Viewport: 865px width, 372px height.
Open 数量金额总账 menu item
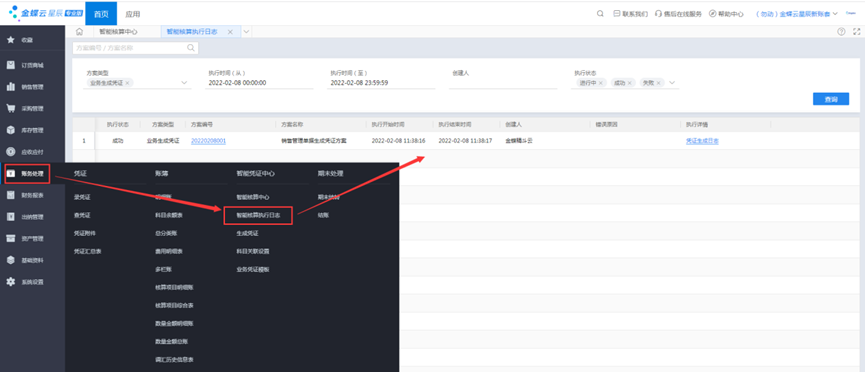172,342
